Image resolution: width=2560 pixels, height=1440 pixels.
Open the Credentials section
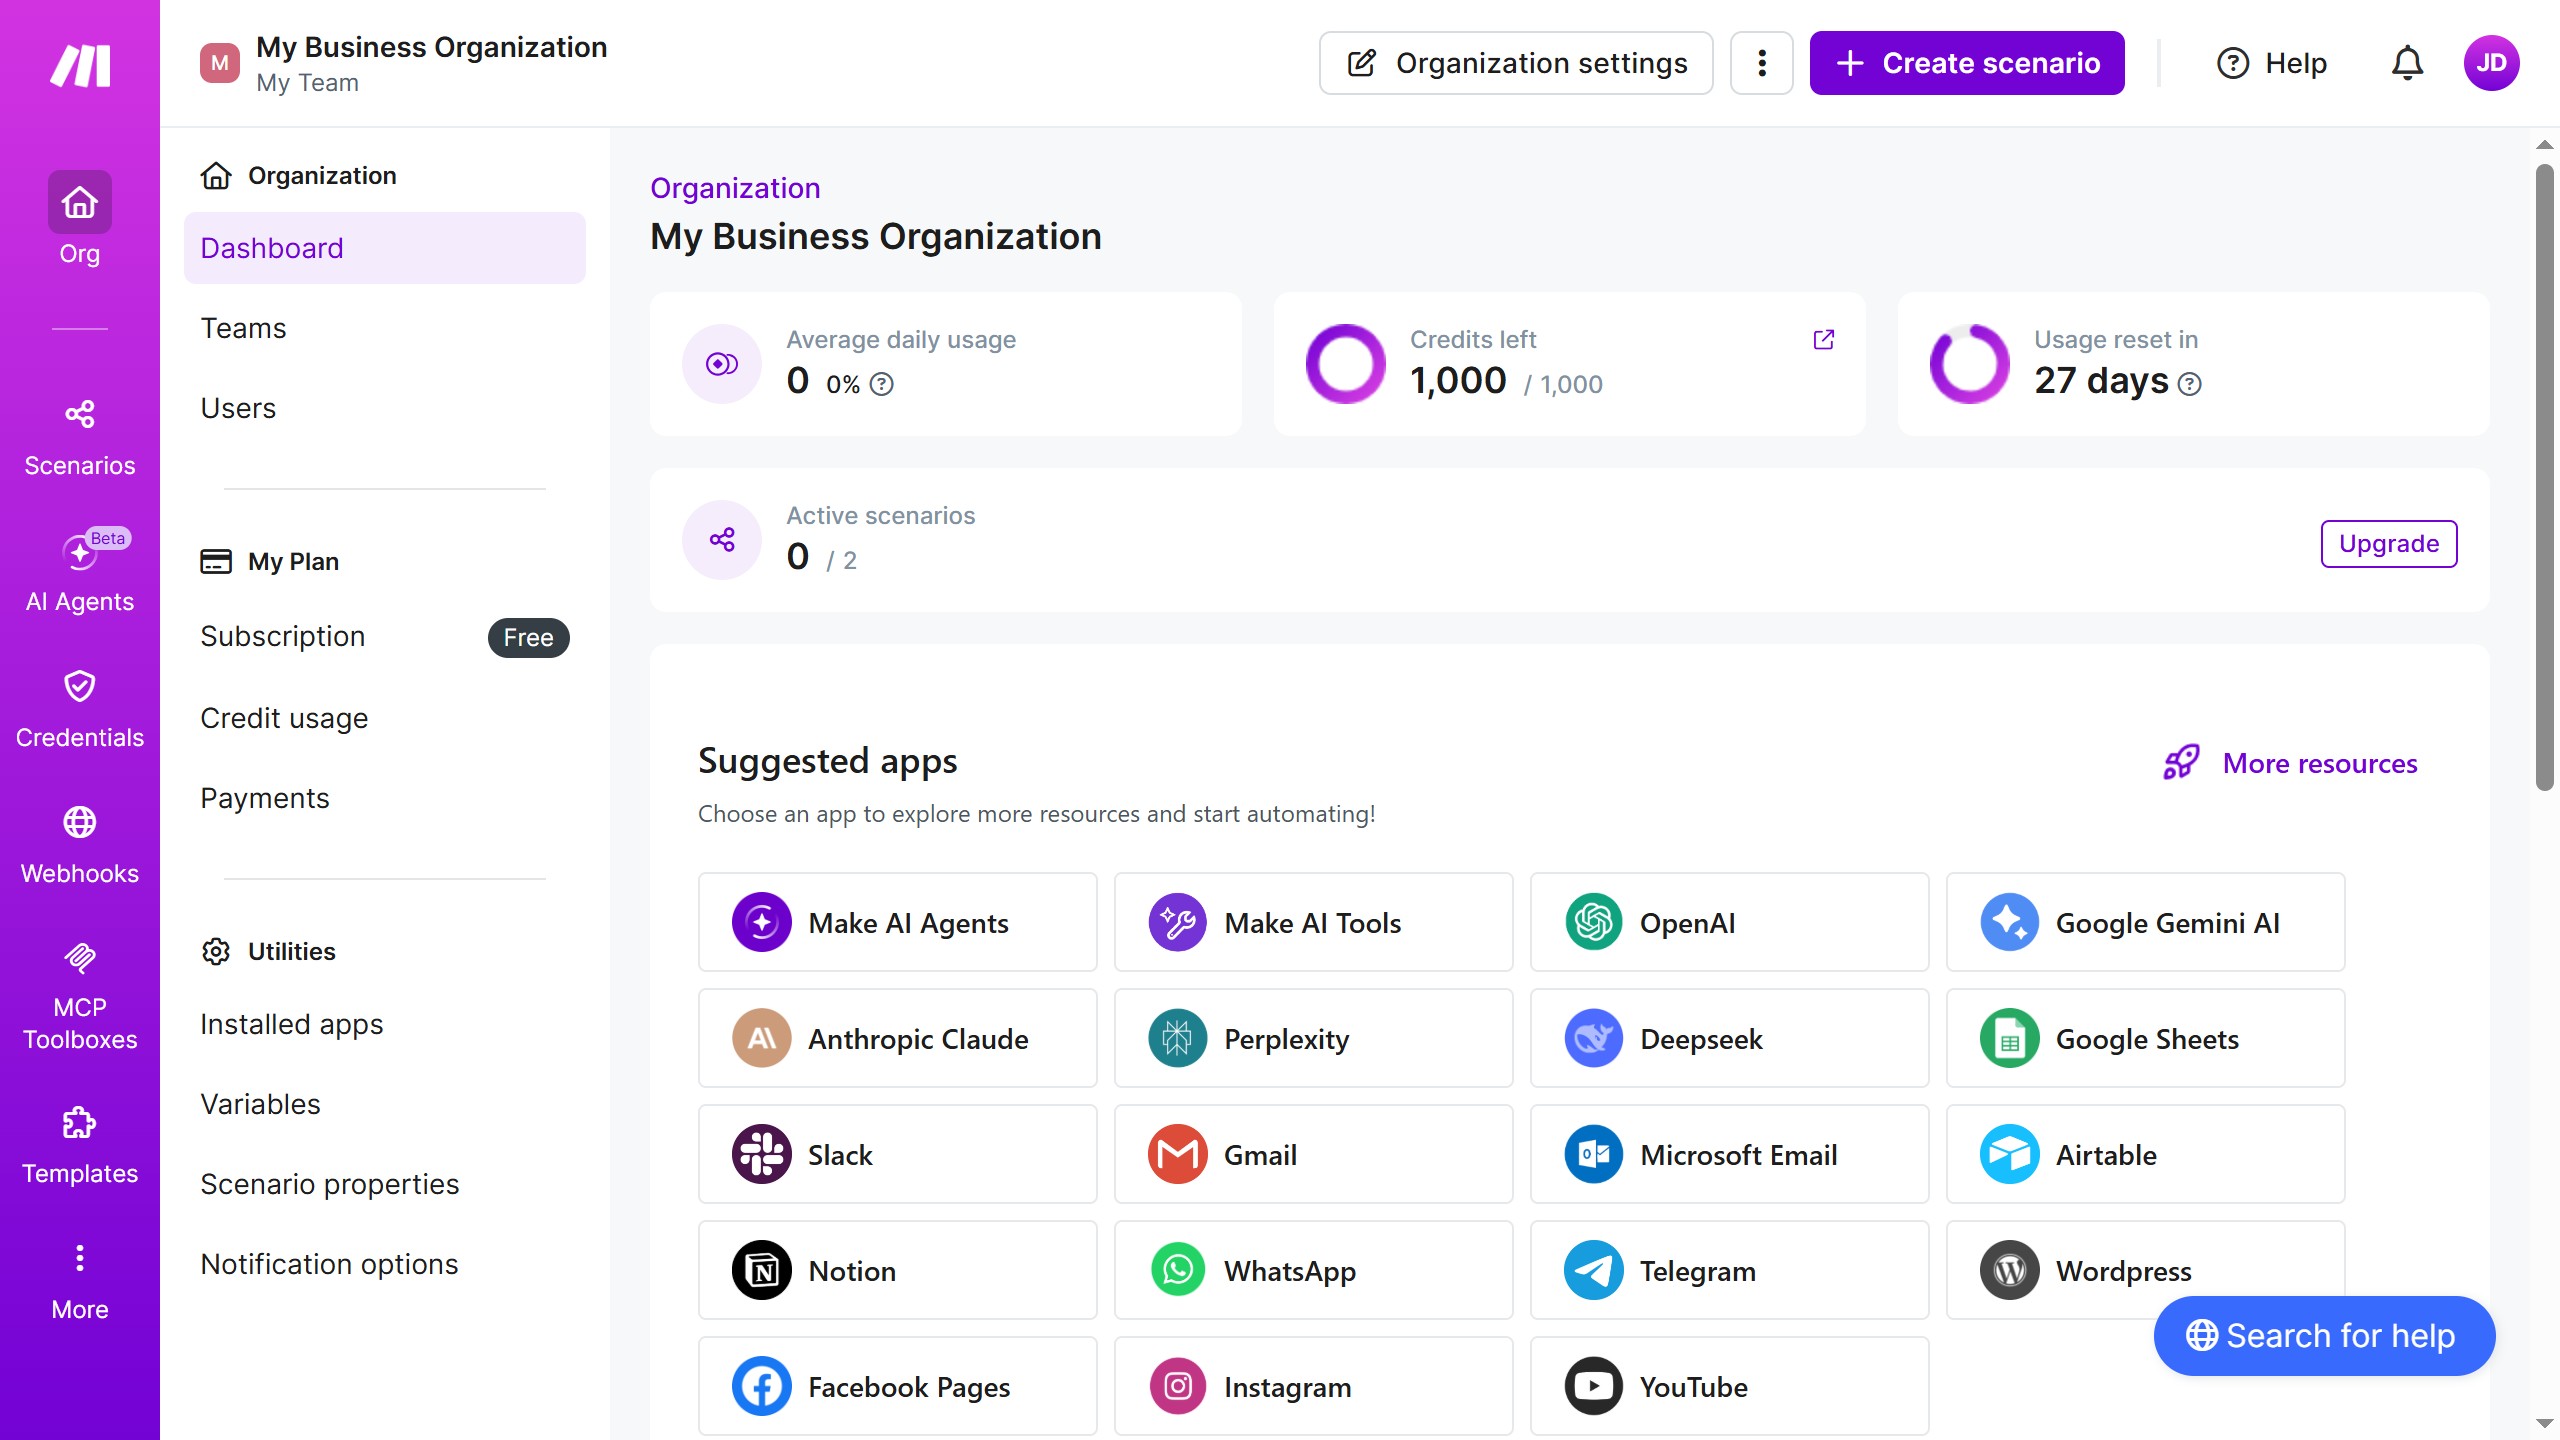pos(80,710)
